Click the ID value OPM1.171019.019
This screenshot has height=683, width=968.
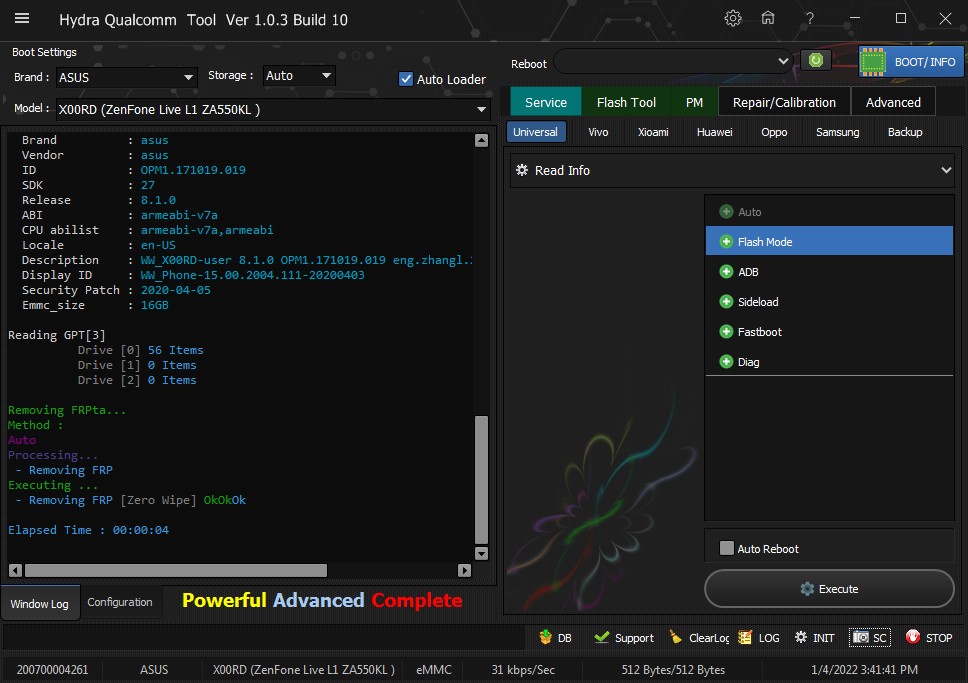[x=193, y=170]
